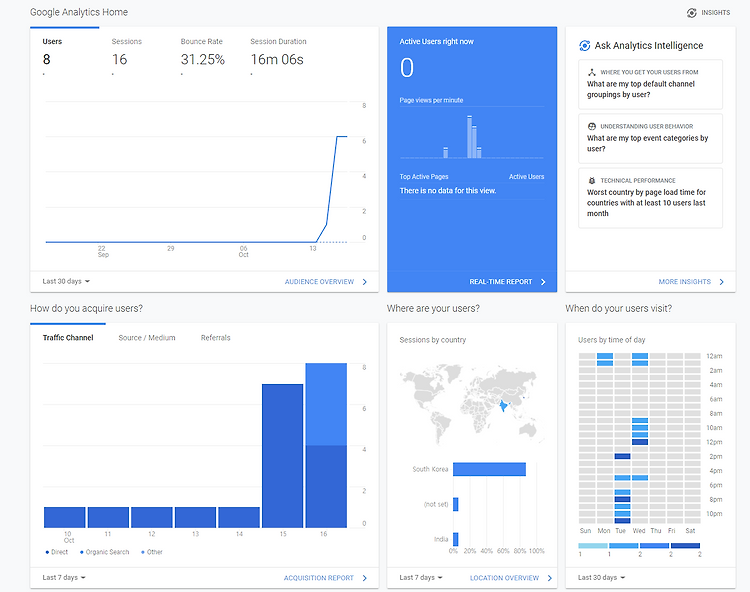The image size is (750, 592).
Task: Click the lightest swatch in heatmap legend
Action: [593, 546]
